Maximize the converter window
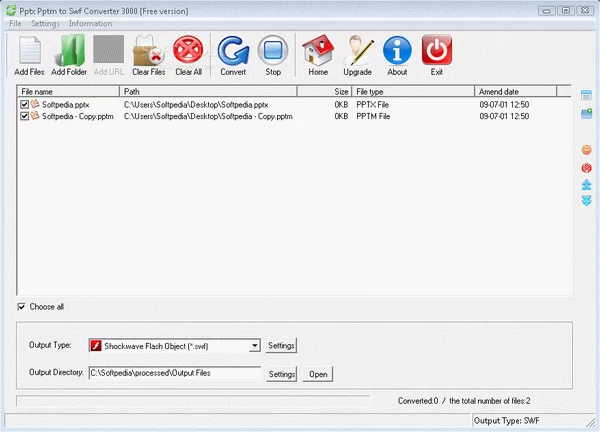The width and height of the screenshot is (600, 432). pos(566,10)
